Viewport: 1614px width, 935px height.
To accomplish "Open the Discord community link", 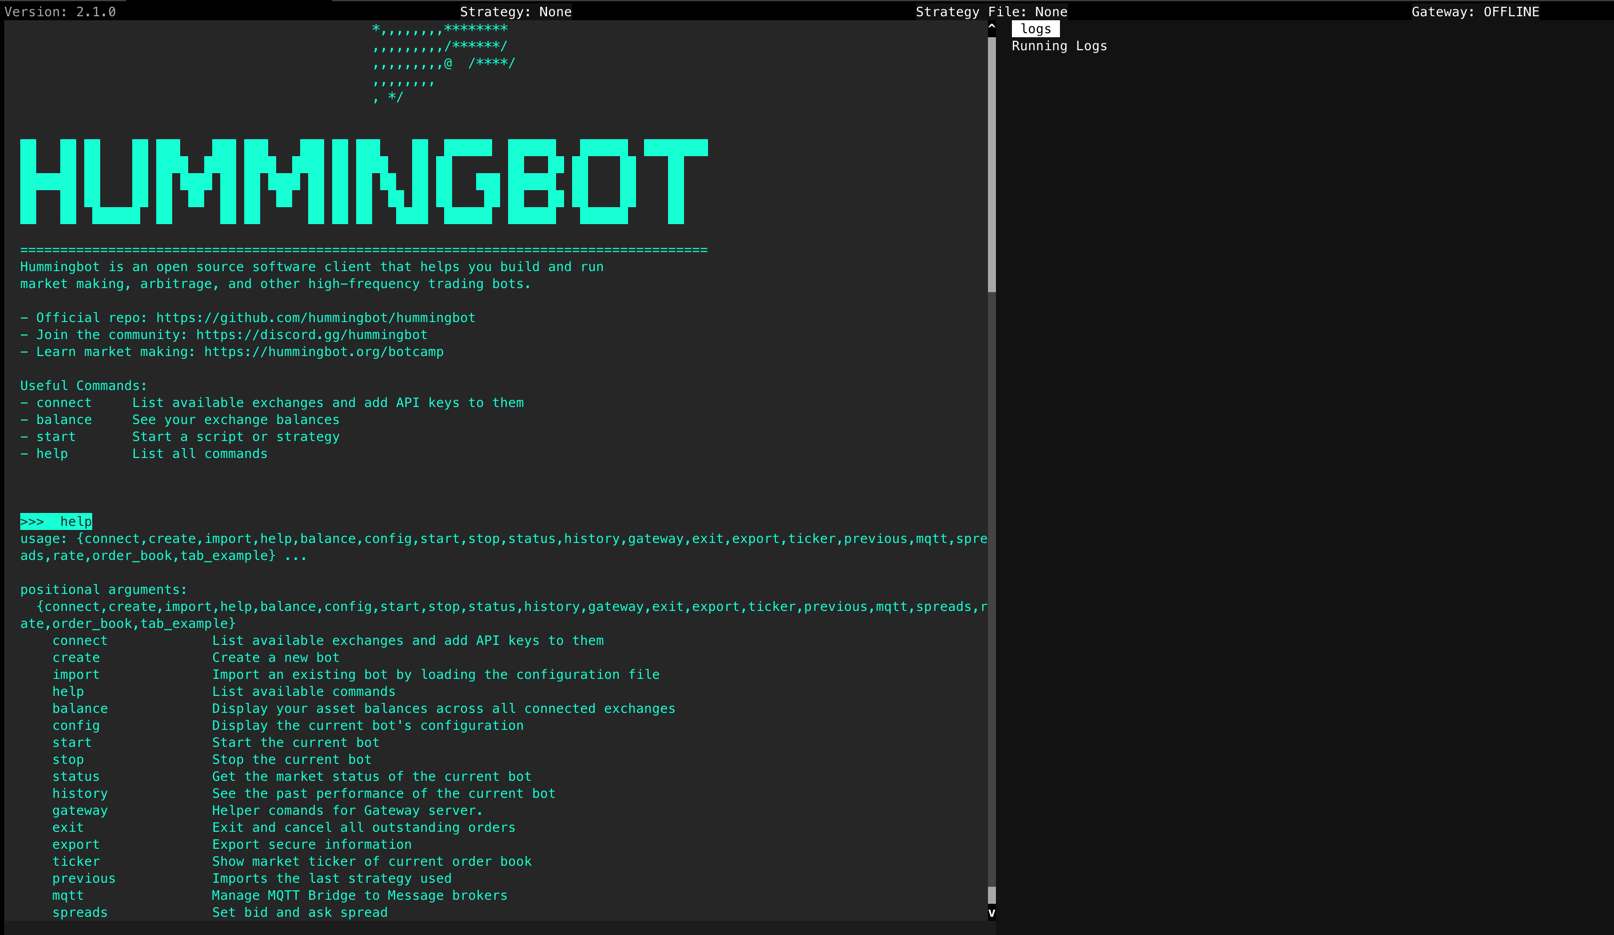I will click(x=312, y=335).
